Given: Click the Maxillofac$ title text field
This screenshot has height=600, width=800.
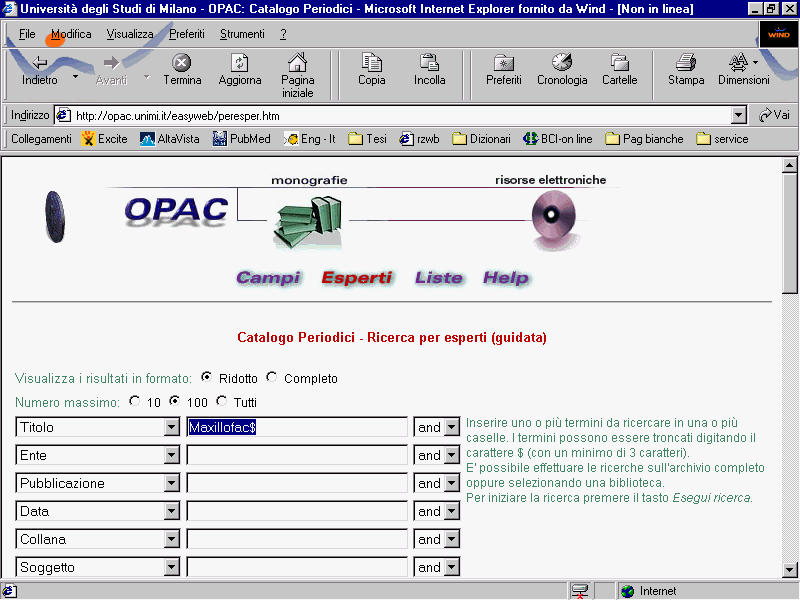Looking at the screenshot, I should pyautogui.click(x=297, y=428).
